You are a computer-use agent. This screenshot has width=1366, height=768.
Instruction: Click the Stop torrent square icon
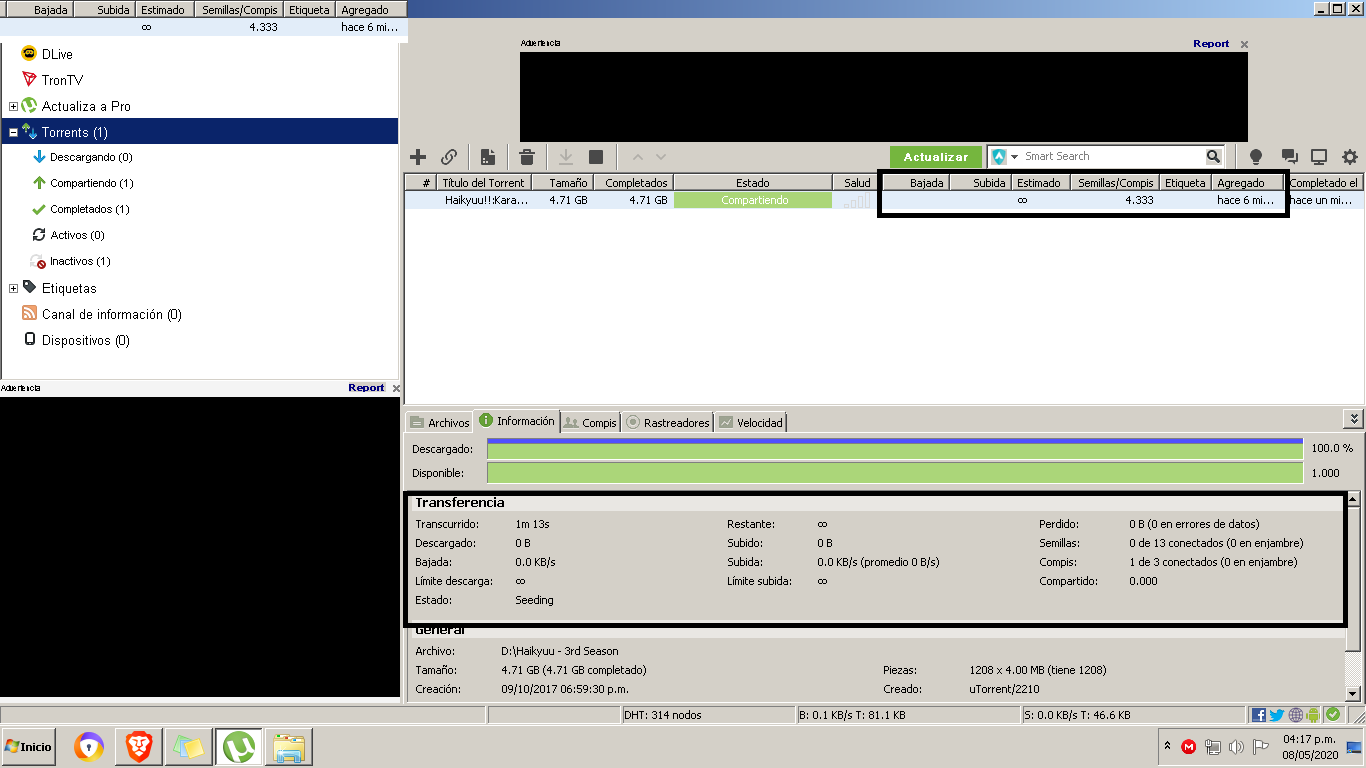[596, 157]
